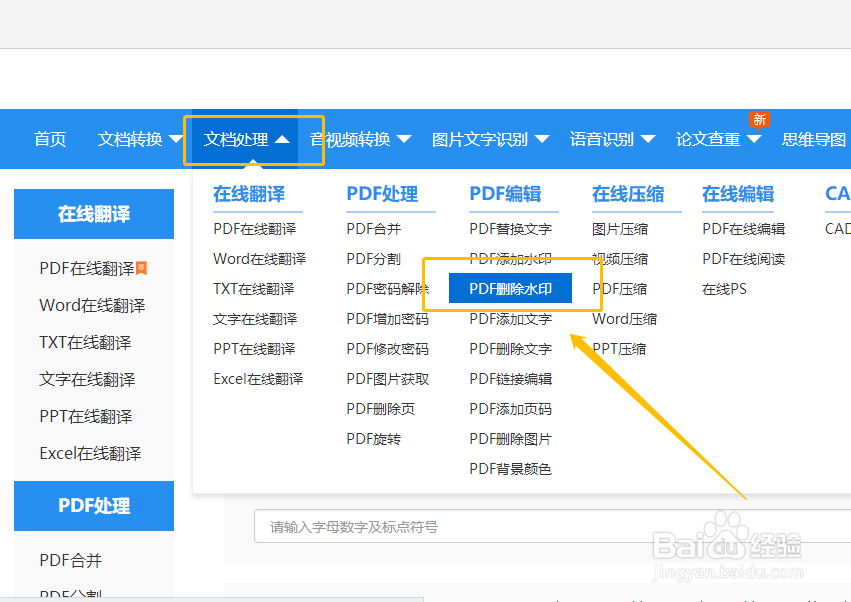
Task: Click the 在线翻译 blue sidebar header
Action: (93, 214)
